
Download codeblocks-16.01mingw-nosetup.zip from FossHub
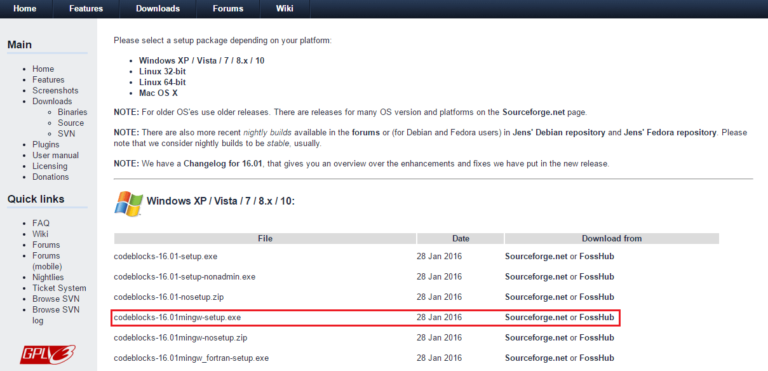tap(597, 338)
